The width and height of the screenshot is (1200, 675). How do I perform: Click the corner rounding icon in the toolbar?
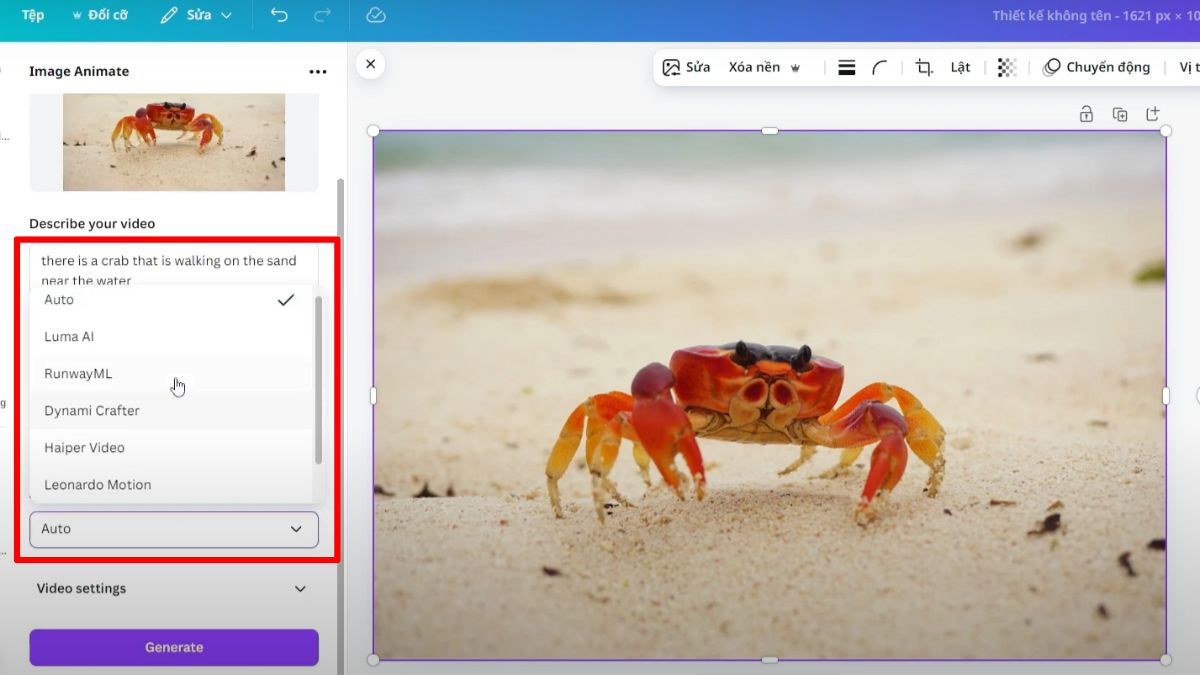pyautogui.click(x=879, y=66)
